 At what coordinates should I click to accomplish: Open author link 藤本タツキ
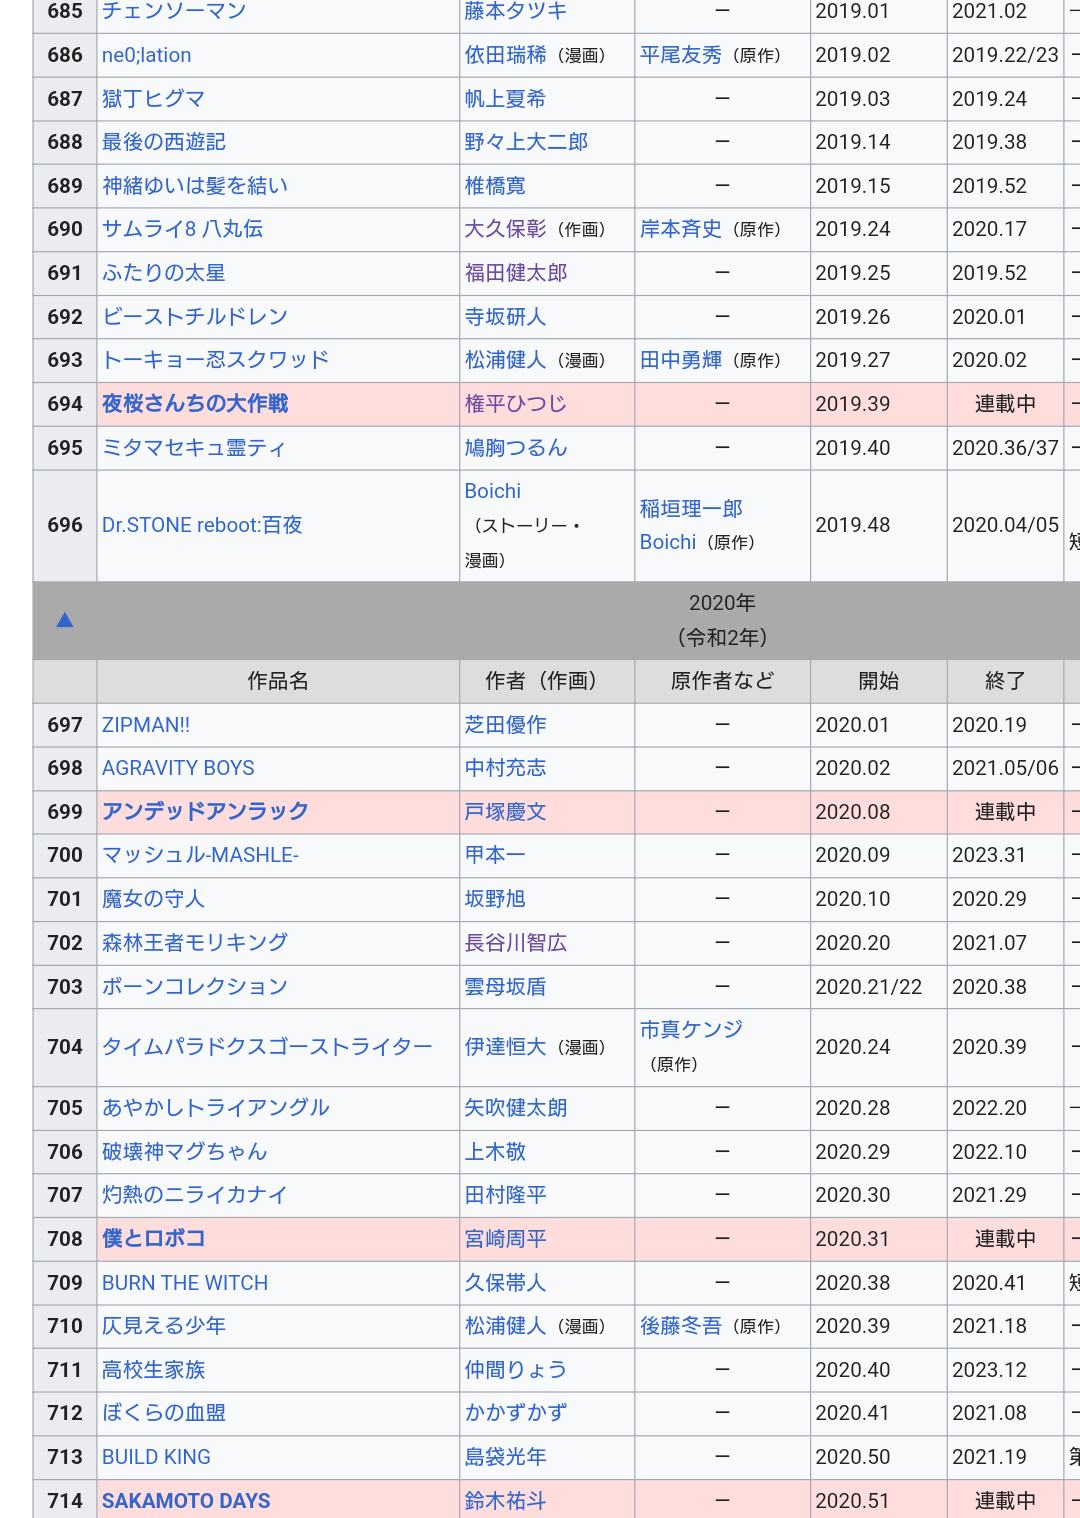(x=515, y=11)
